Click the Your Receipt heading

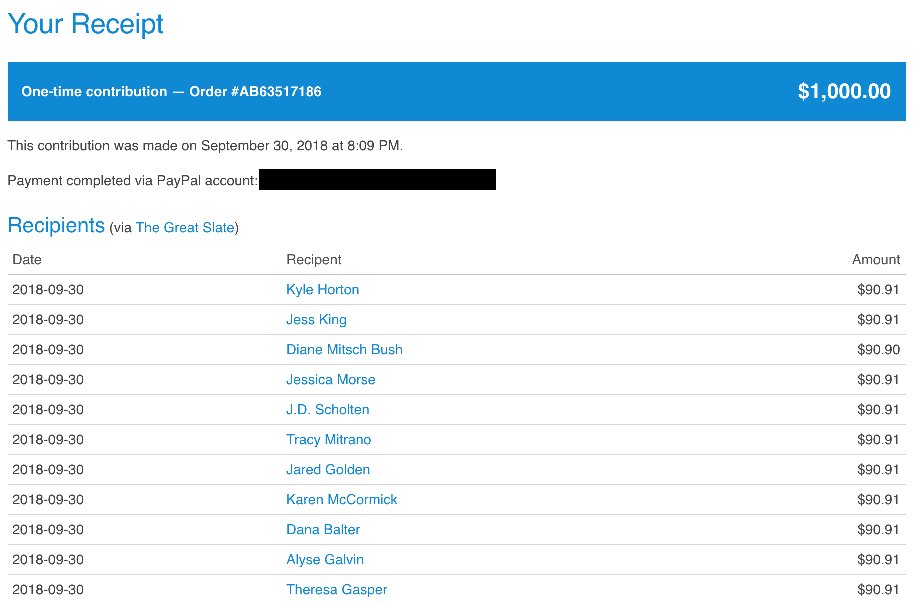click(86, 25)
